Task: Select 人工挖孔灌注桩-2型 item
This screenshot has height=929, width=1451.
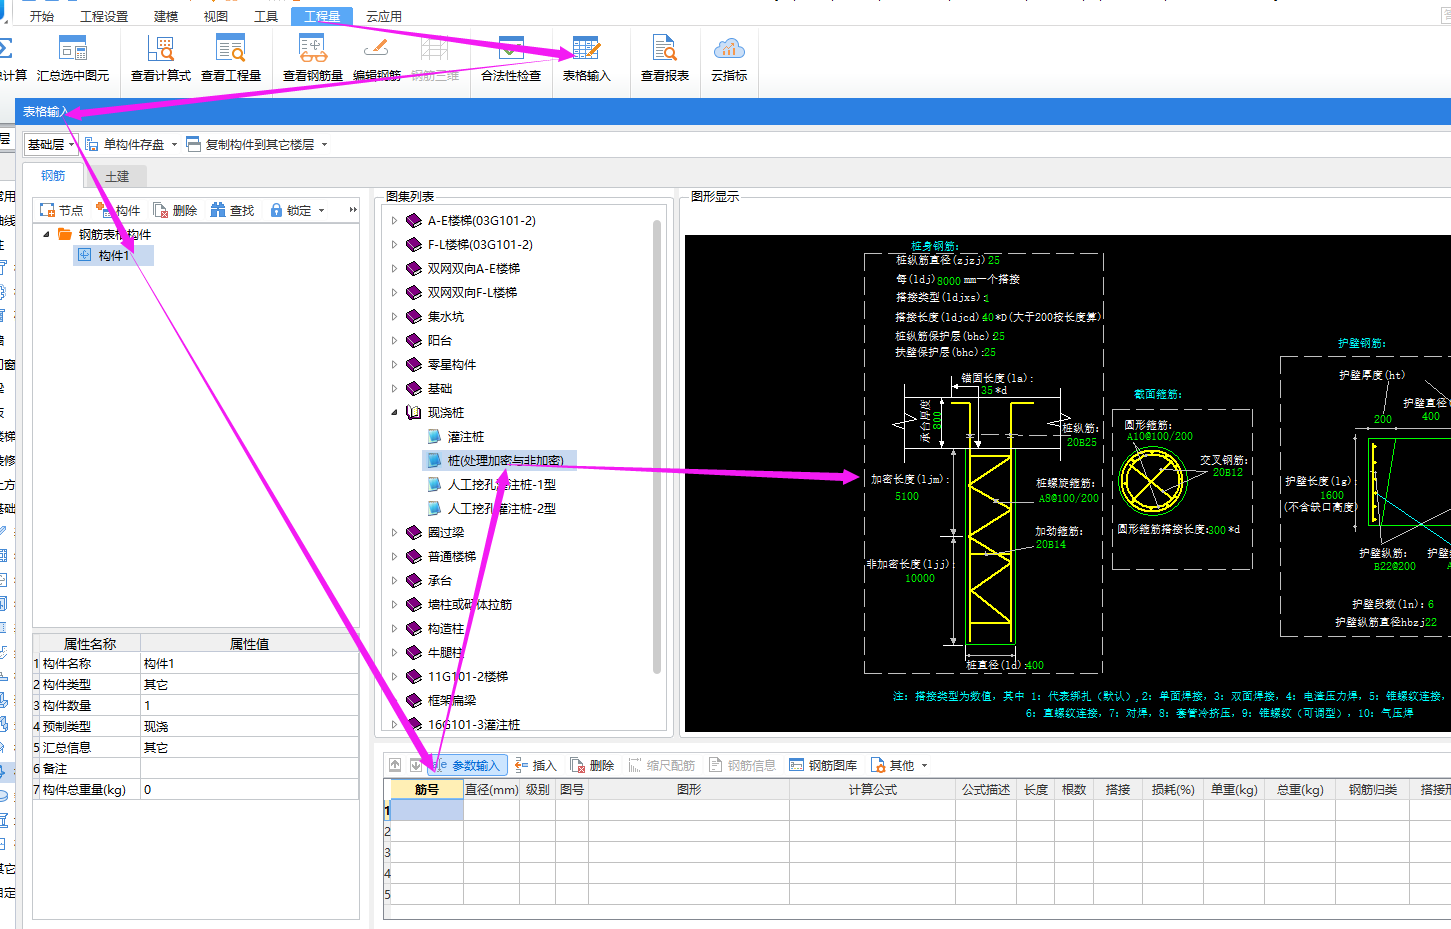Action: click(x=502, y=508)
